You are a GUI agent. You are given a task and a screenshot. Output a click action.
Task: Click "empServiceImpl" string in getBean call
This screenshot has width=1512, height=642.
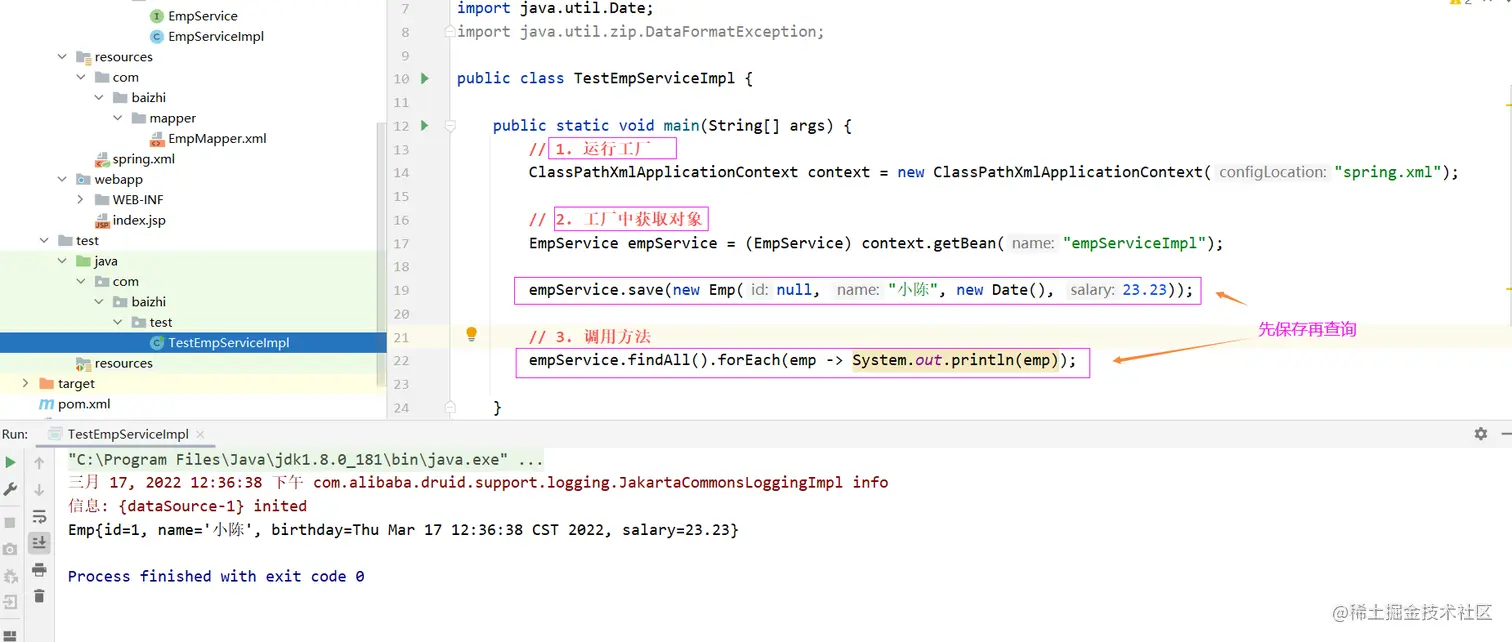tap(1134, 243)
